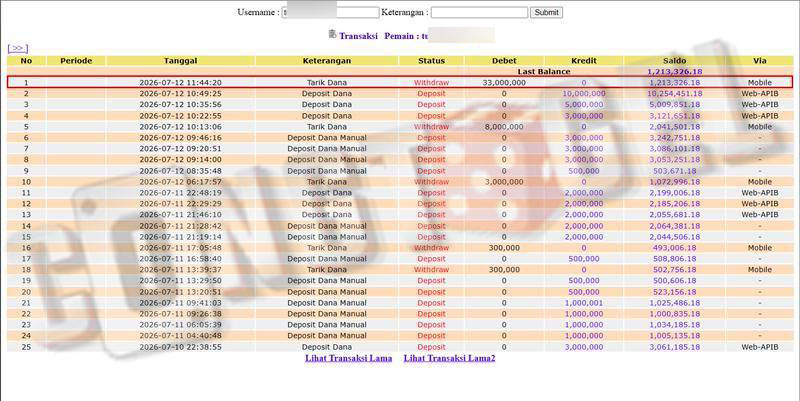Select debet amount 8,000,000
This screenshot has width=800, height=401.
point(504,127)
